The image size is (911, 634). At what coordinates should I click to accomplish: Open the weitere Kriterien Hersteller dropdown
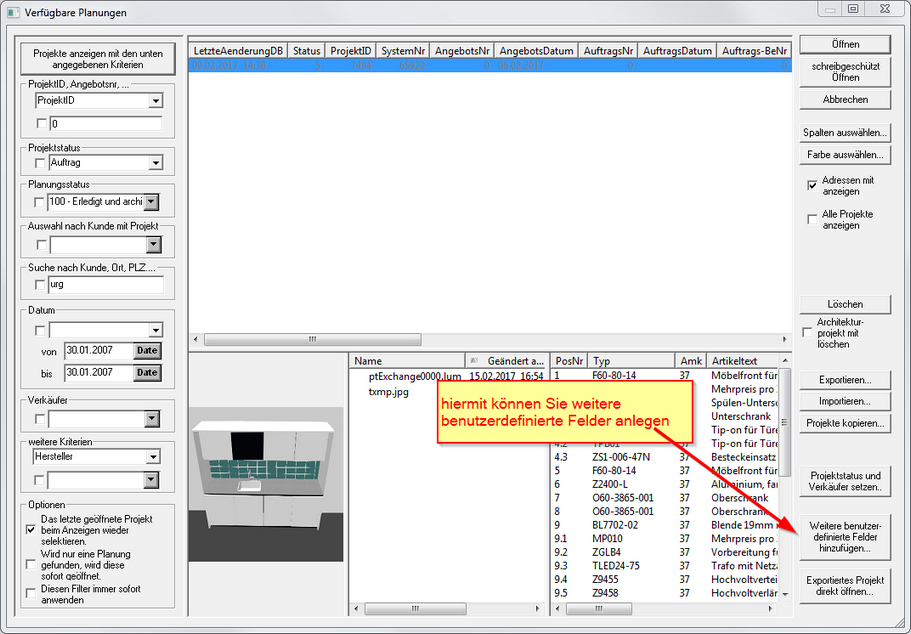click(152, 457)
